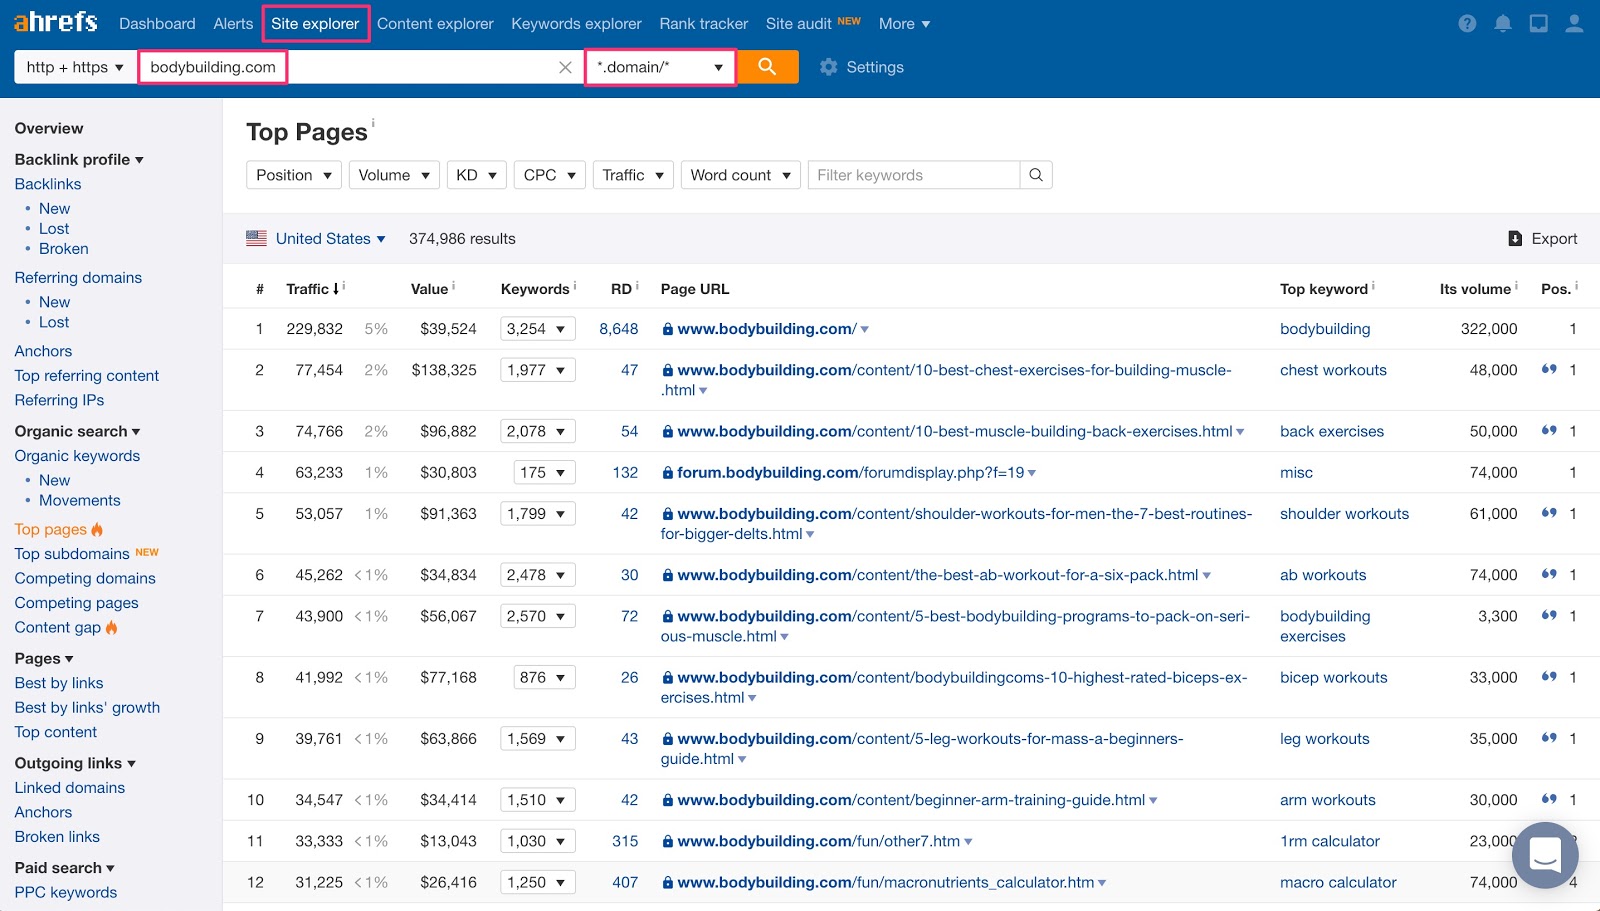Switch to Keywords explorer tab
The image size is (1600, 911).
click(576, 23)
